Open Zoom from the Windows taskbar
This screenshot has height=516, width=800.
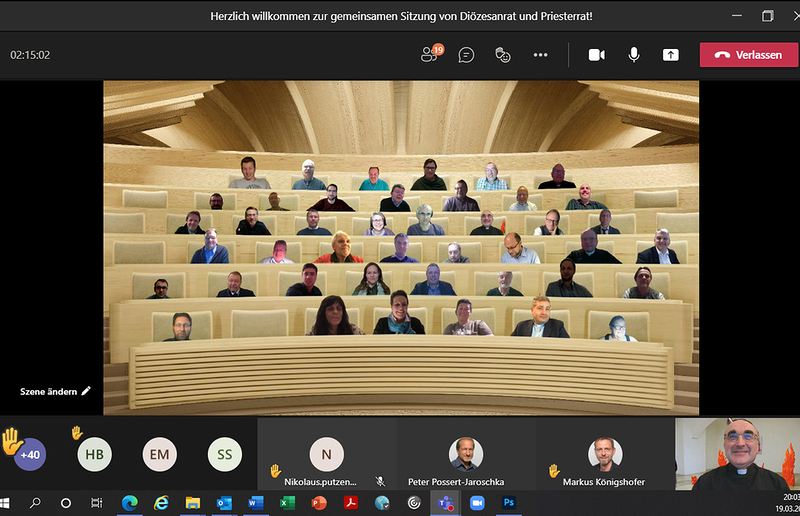pos(477,502)
